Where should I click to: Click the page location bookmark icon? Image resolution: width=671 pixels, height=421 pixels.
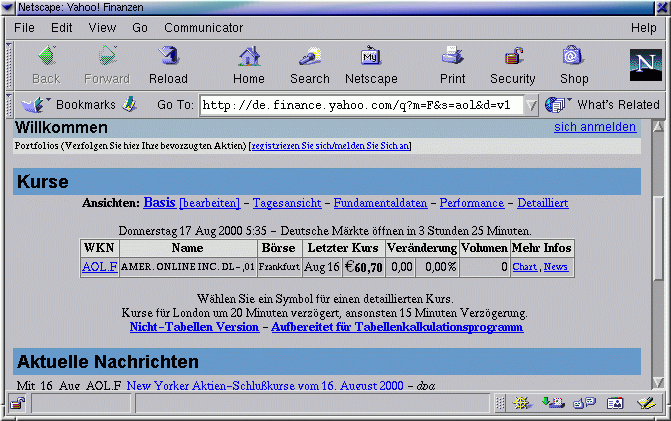130,104
